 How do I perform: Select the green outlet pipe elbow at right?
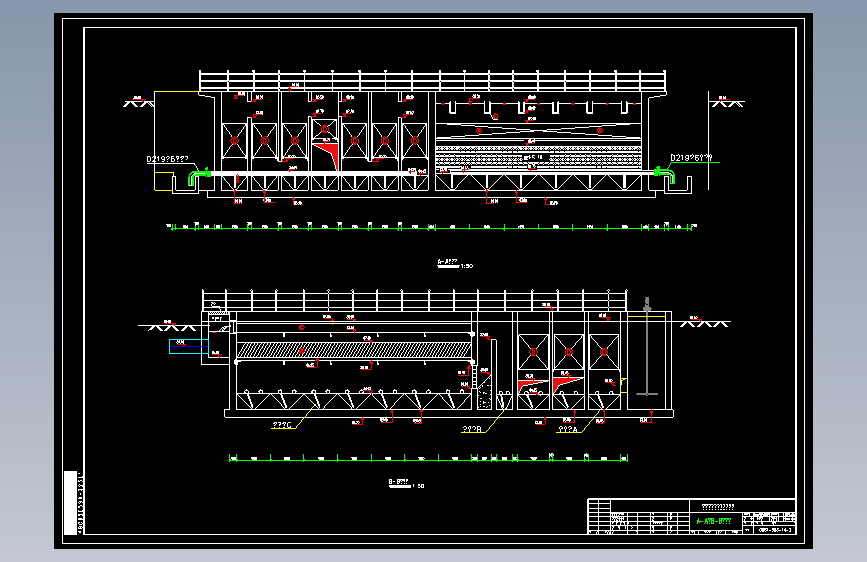point(665,174)
